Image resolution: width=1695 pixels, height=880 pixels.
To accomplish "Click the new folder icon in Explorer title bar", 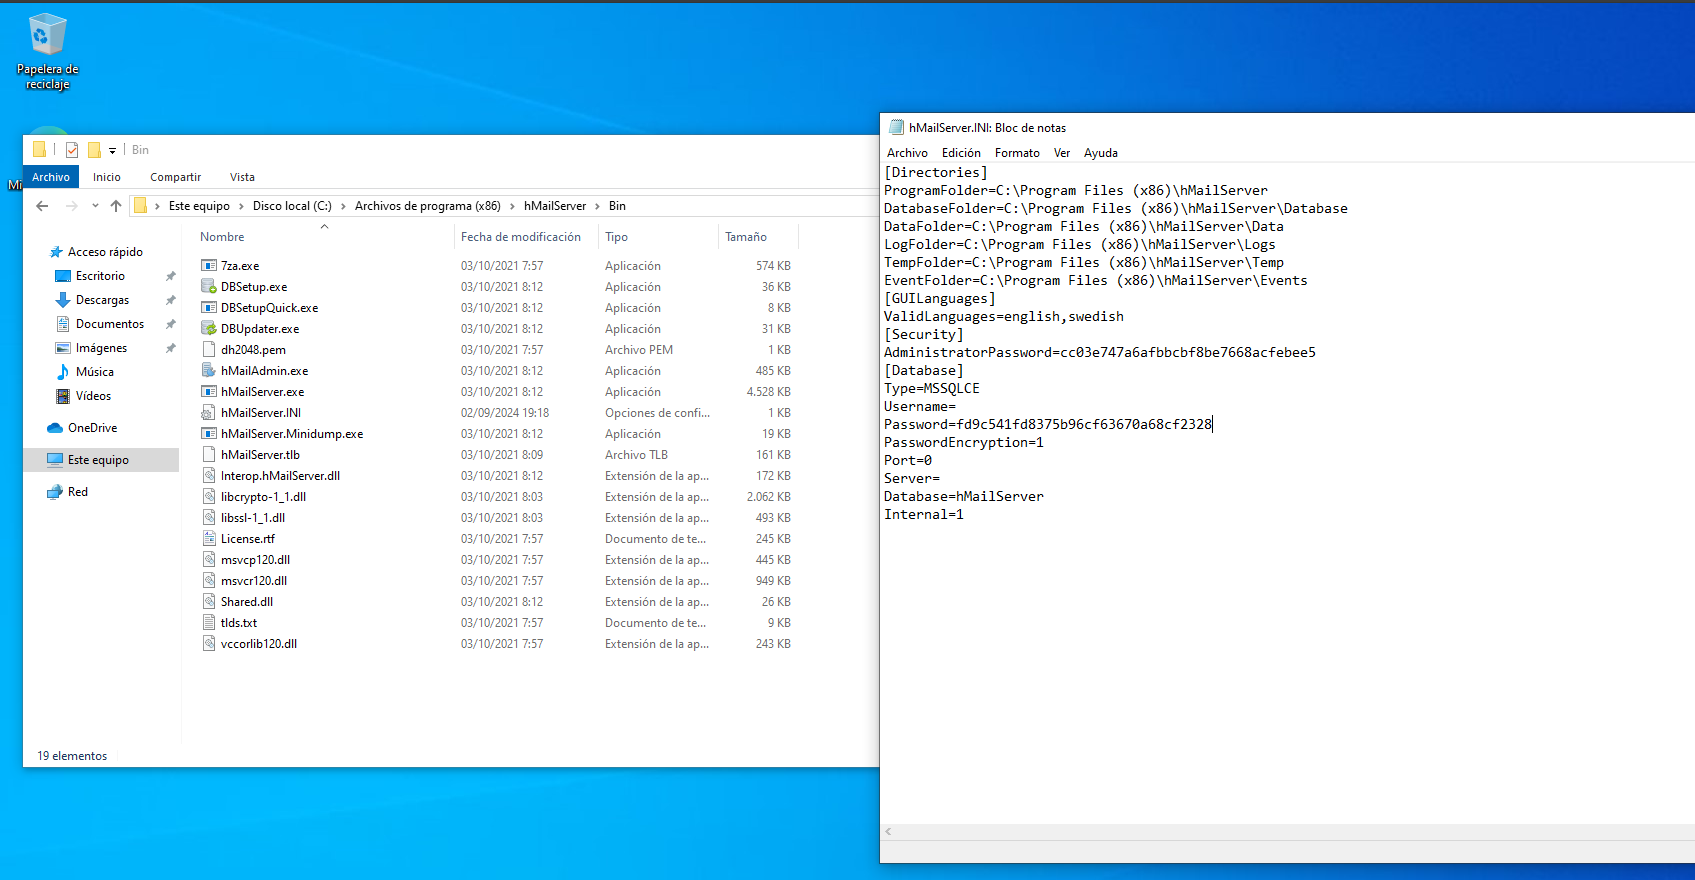I will coord(94,150).
